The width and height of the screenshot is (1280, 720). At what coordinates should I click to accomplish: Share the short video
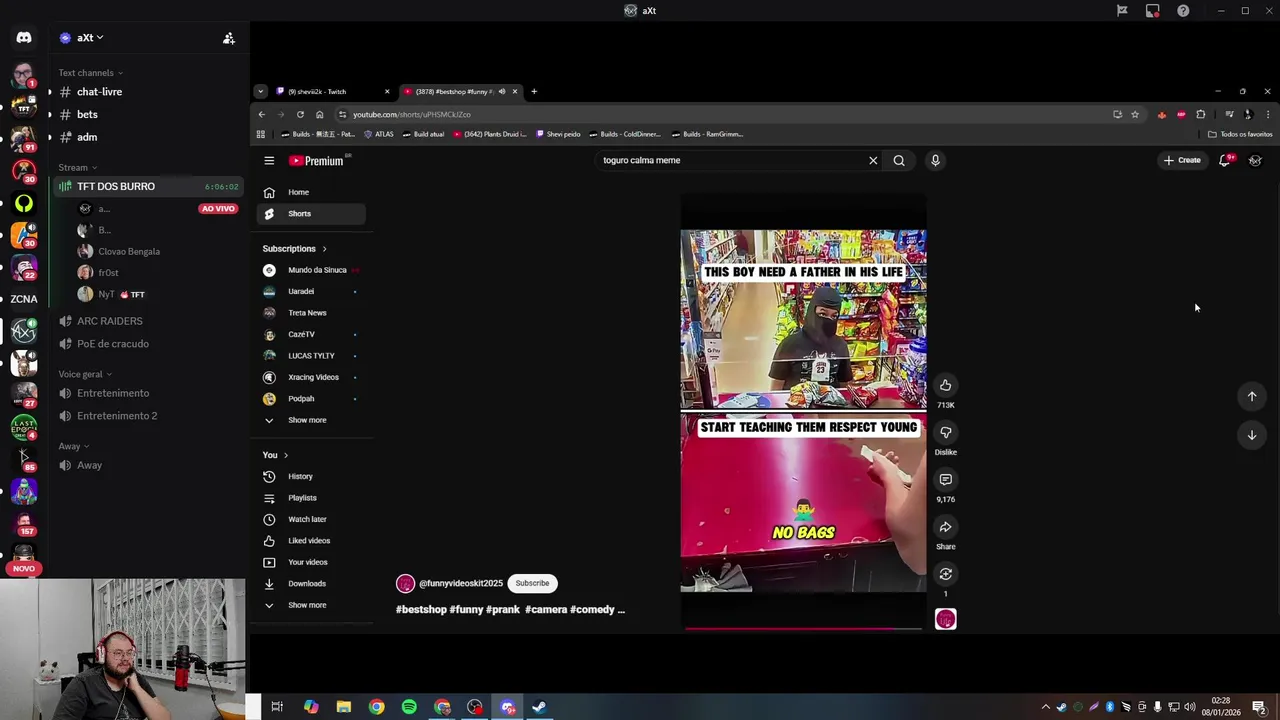tap(945, 526)
